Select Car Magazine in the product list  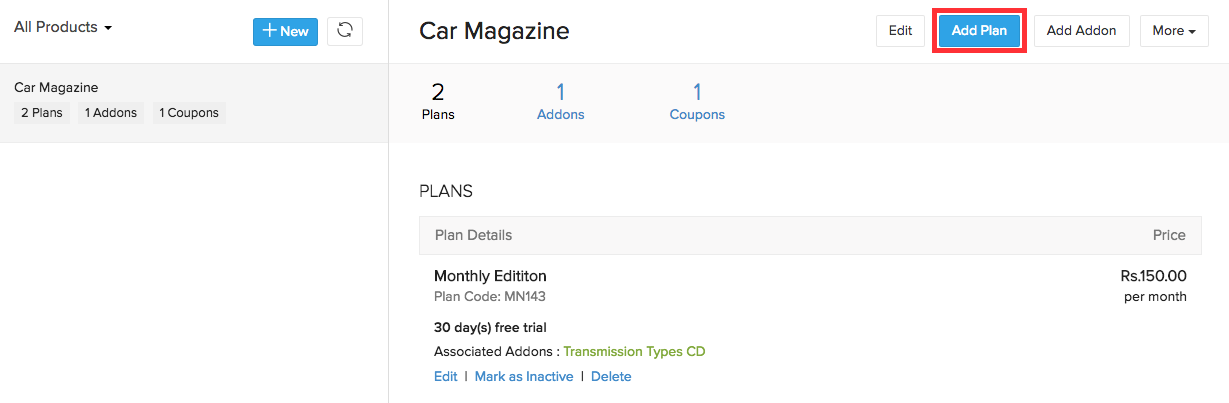coord(56,88)
